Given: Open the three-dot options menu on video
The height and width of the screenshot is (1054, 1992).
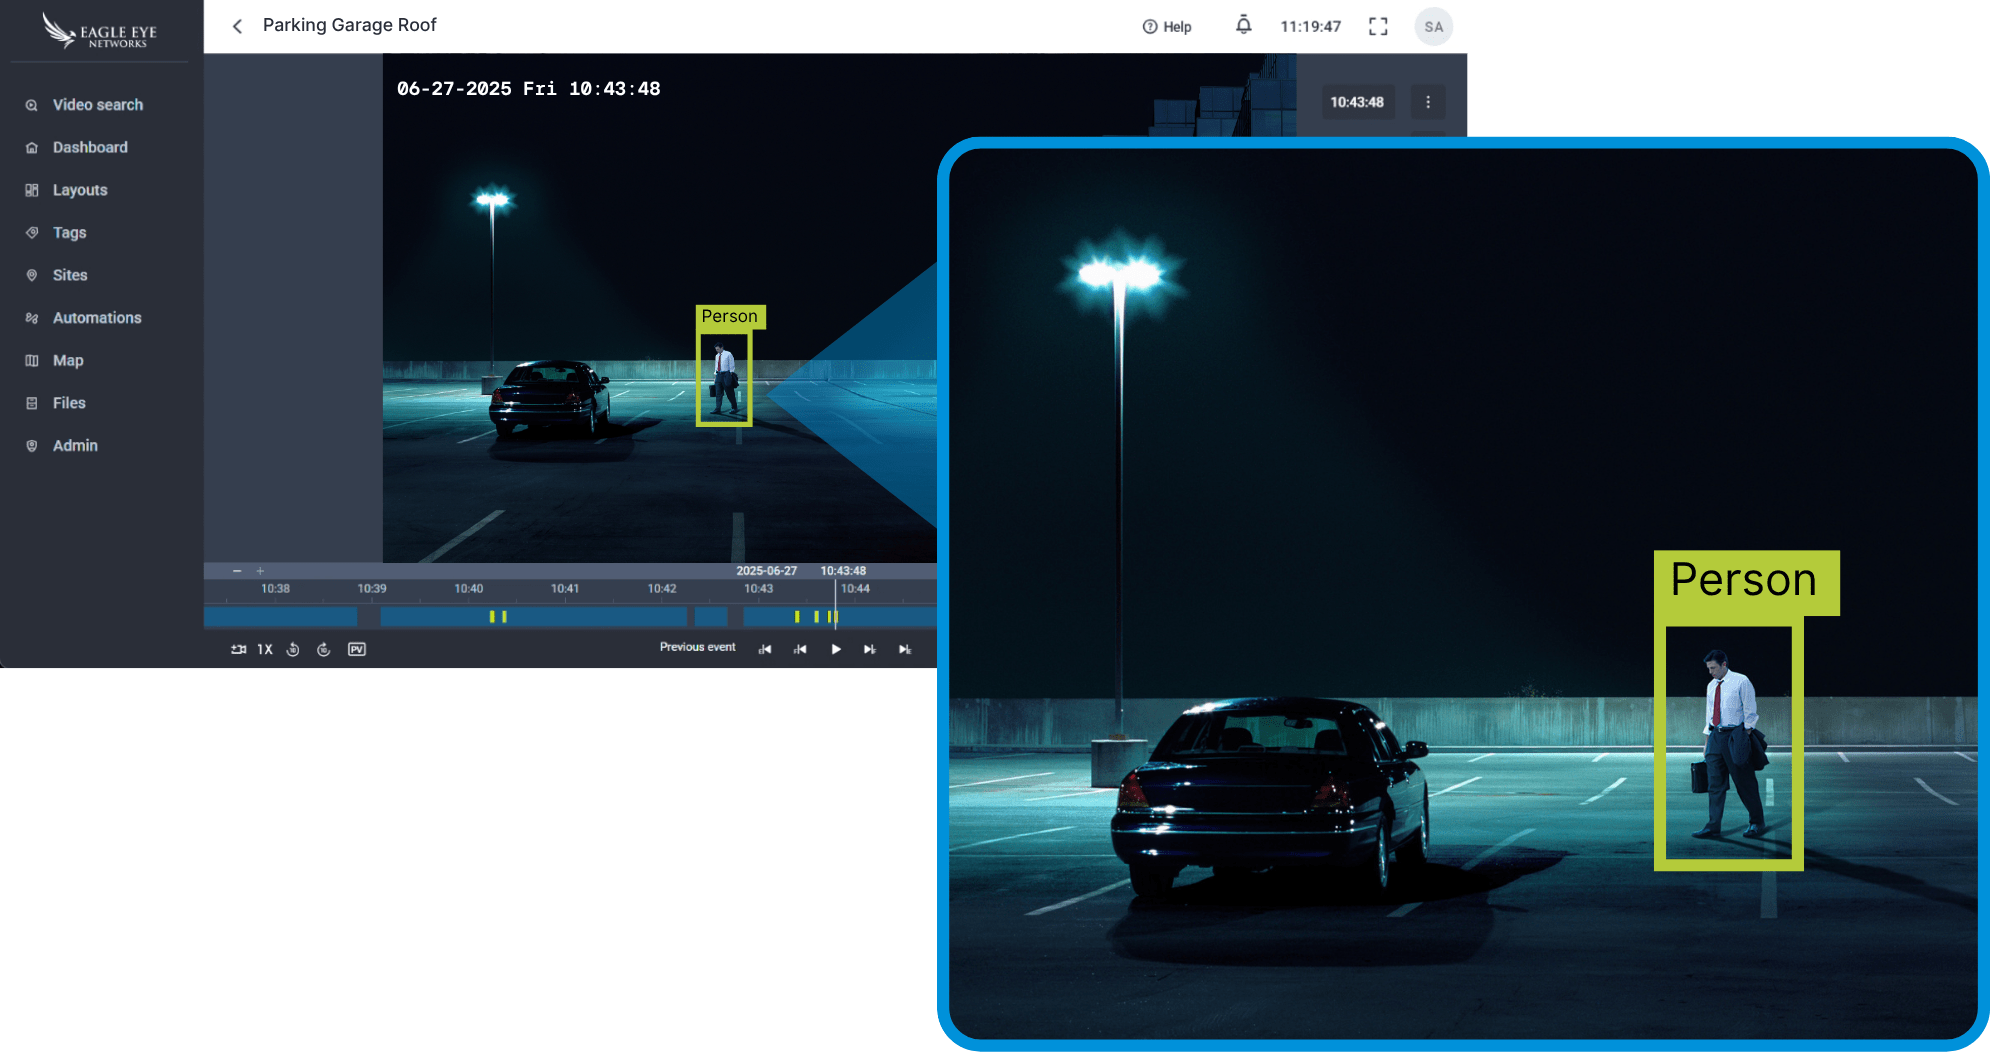Looking at the screenshot, I should [x=1428, y=101].
